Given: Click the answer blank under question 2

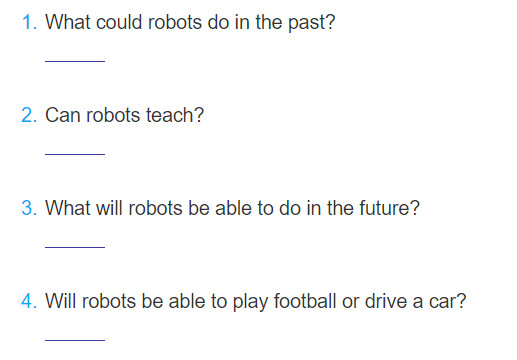Looking at the screenshot, I should pyautogui.click(x=75, y=154).
